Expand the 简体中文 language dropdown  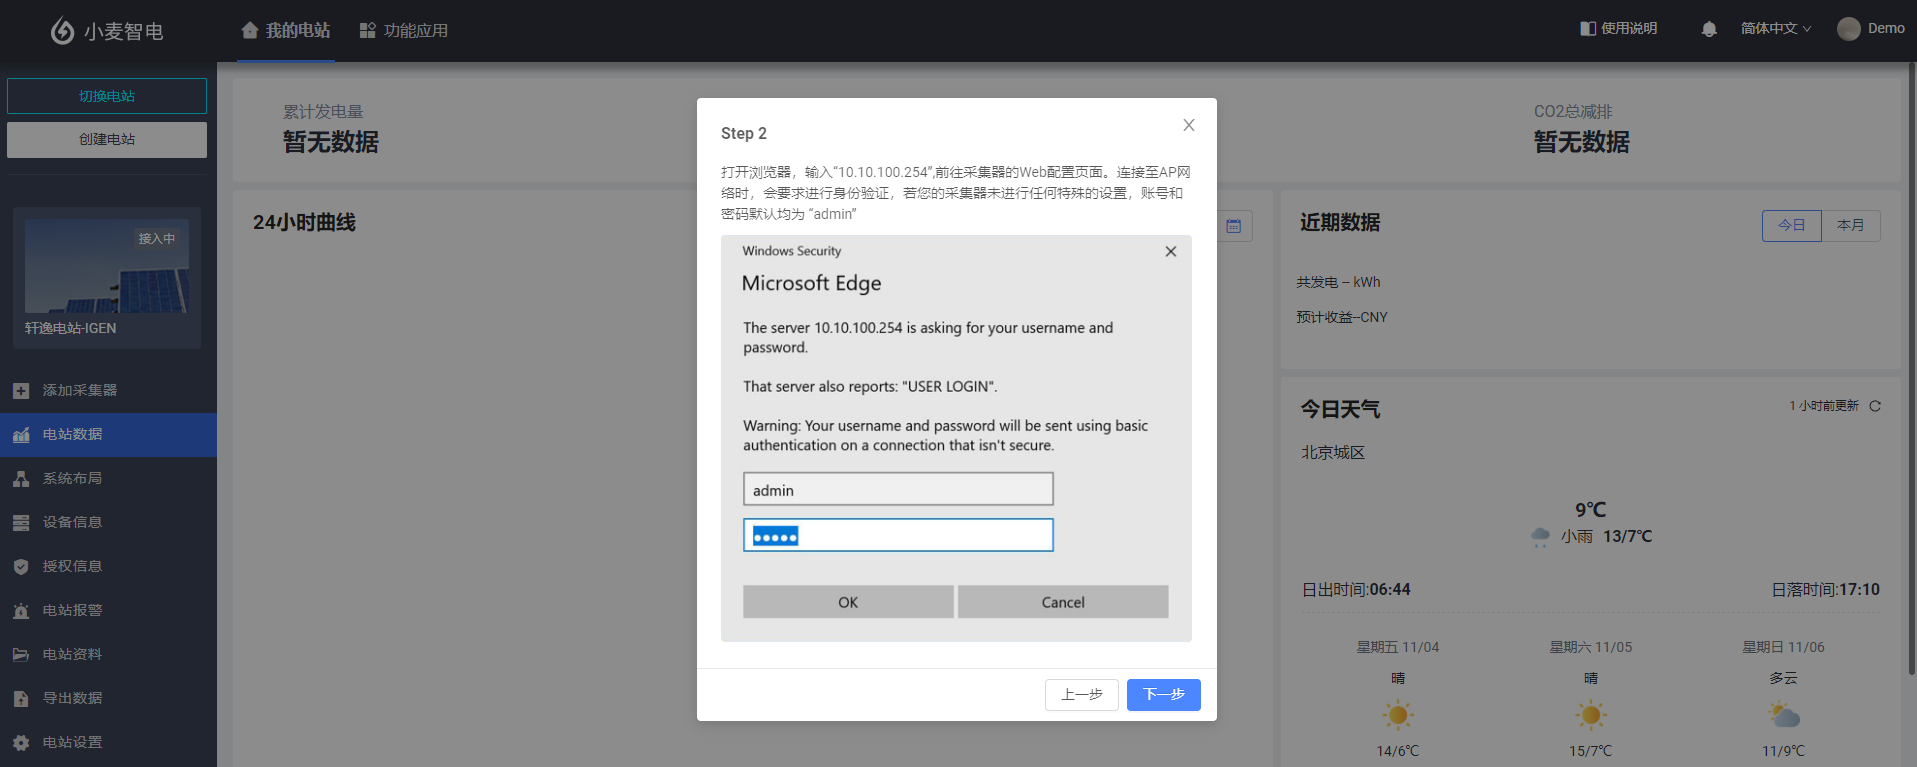(x=1775, y=29)
